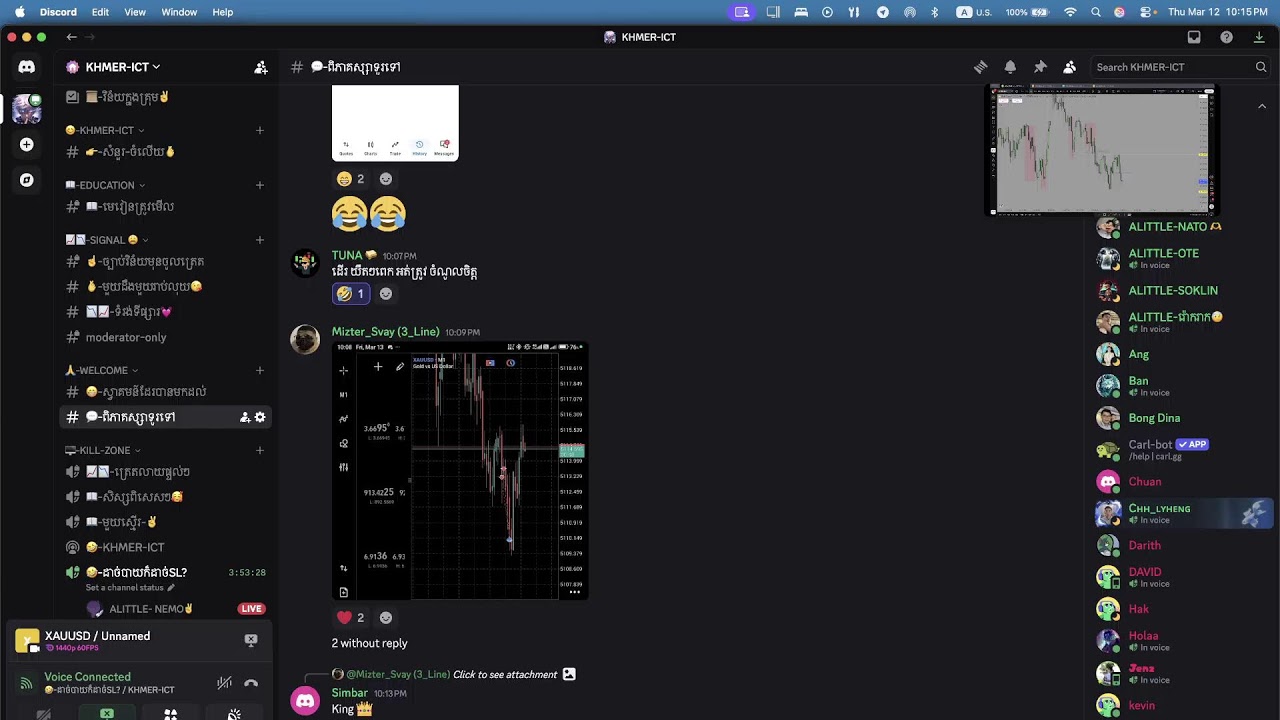Add reaction to the message with 2 grinning reactions

click(x=386, y=179)
